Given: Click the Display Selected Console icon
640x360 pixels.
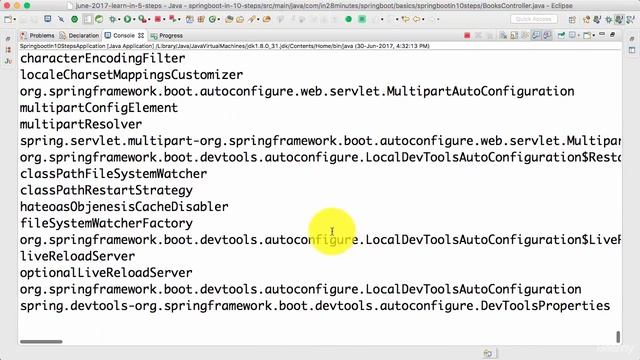Looking at the screenshot, I should coord(573,35).
